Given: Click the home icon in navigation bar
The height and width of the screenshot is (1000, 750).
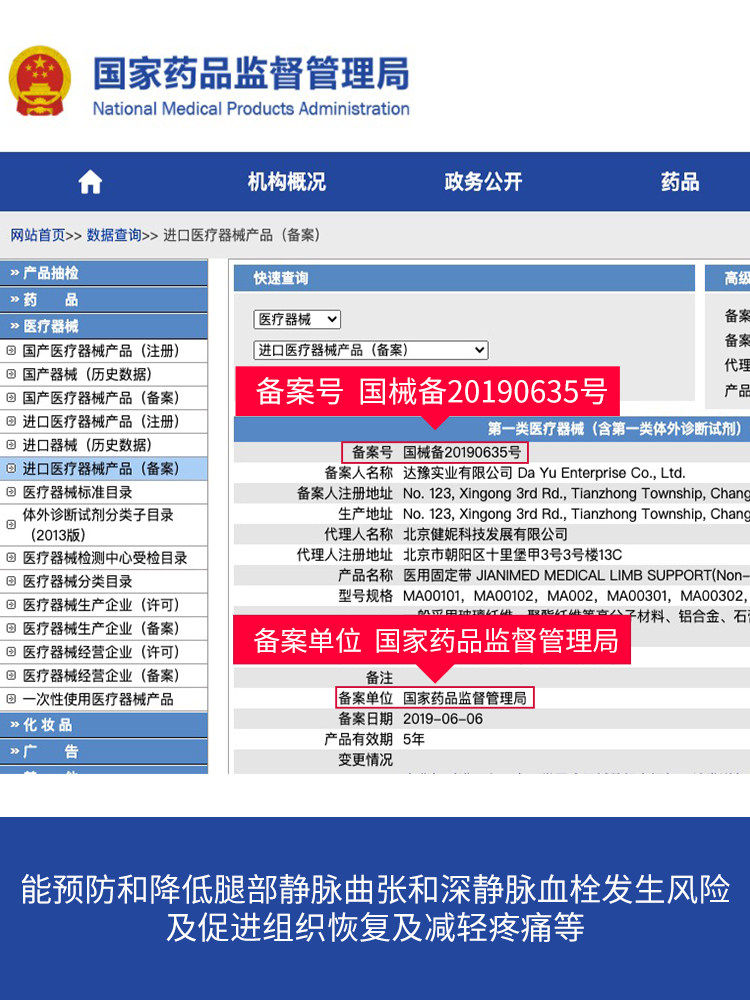Looking at the screenshot, I should [90, 182].
